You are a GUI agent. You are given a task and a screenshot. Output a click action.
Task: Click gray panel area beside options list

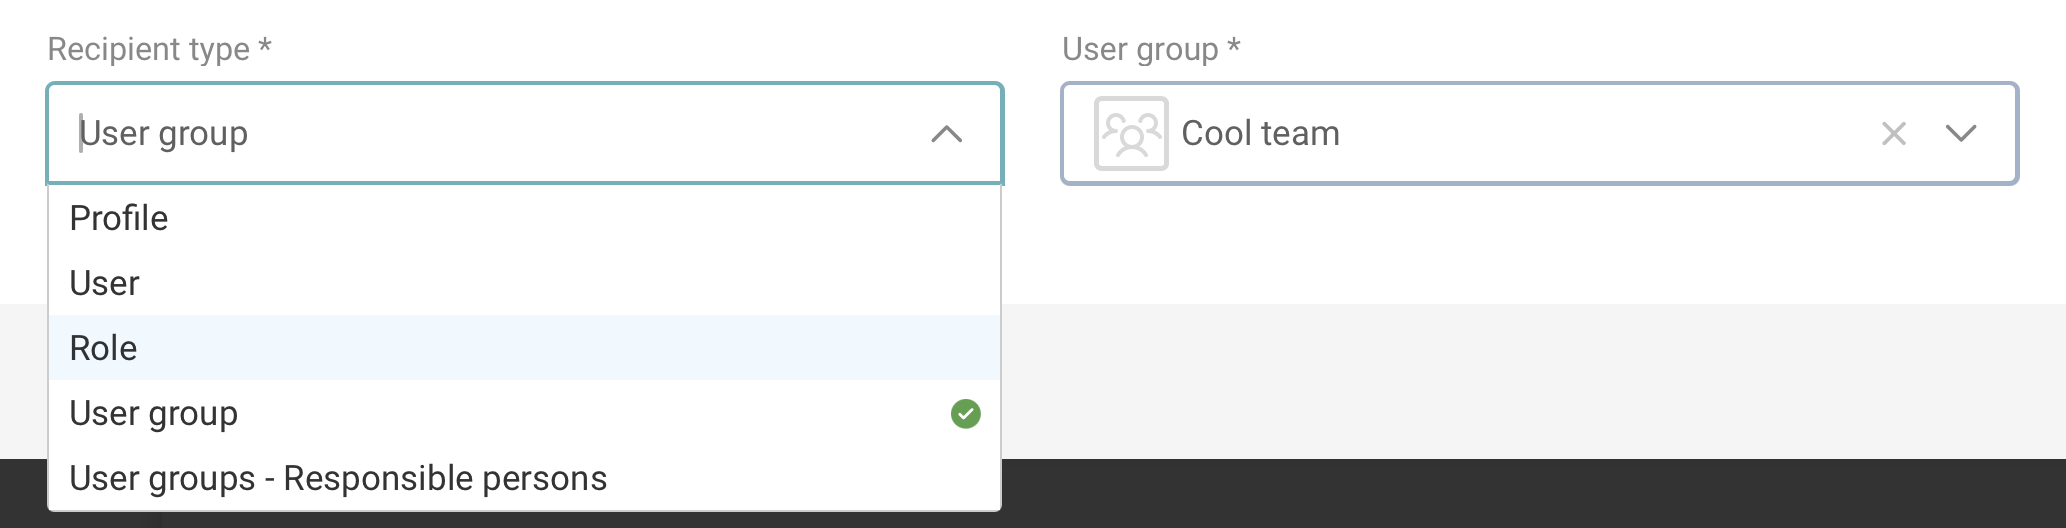coord(1500,380)
